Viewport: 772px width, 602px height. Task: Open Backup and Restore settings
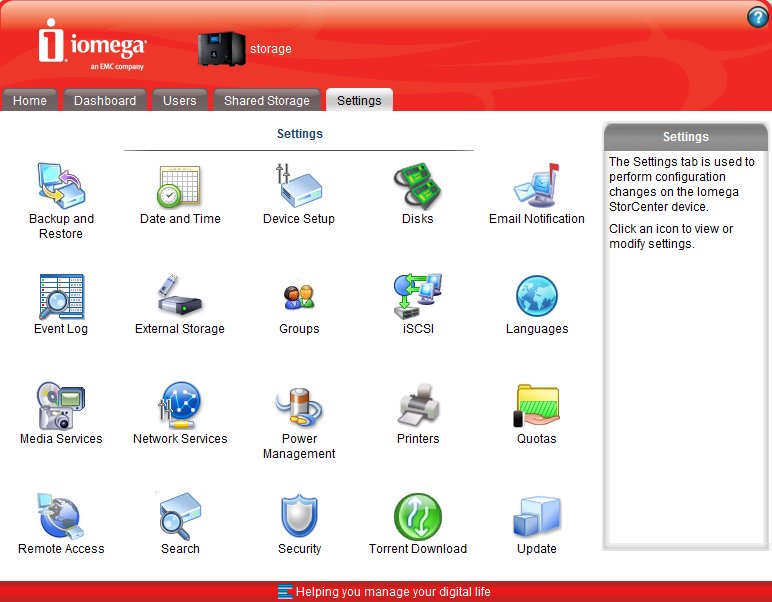tap(61, 186)
